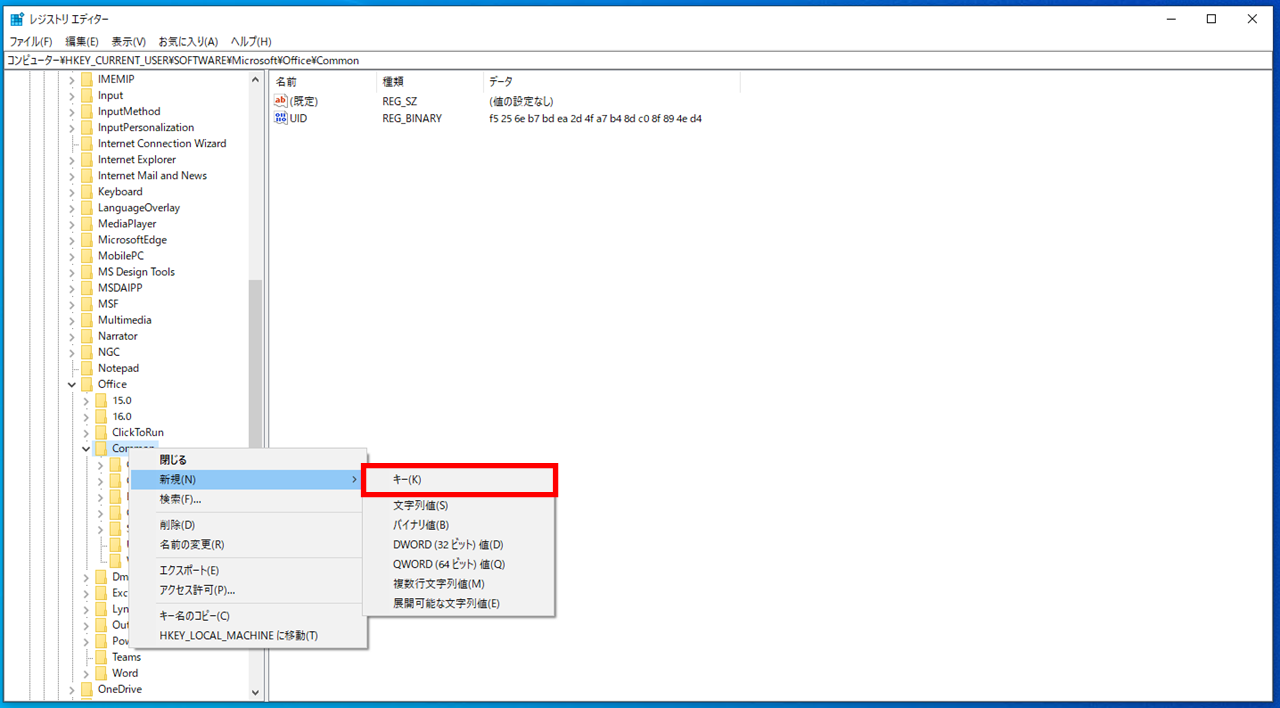Expand the MSF tree node

[x=72, y=304]
